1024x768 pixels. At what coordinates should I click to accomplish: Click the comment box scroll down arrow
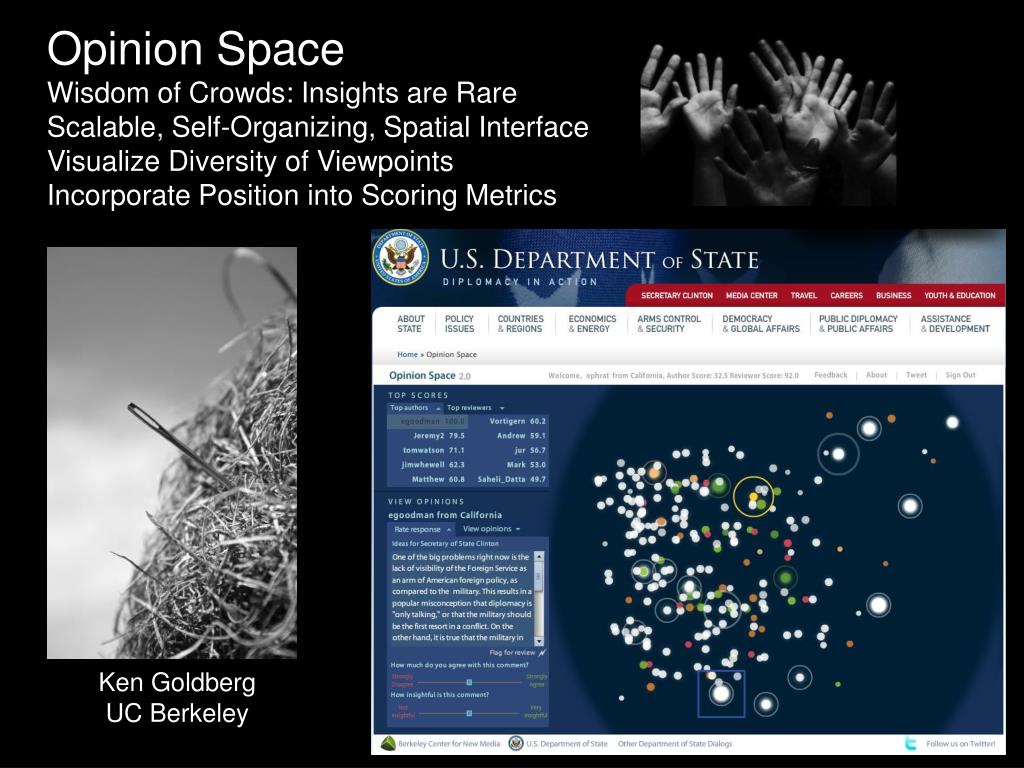tap(539, 641)
